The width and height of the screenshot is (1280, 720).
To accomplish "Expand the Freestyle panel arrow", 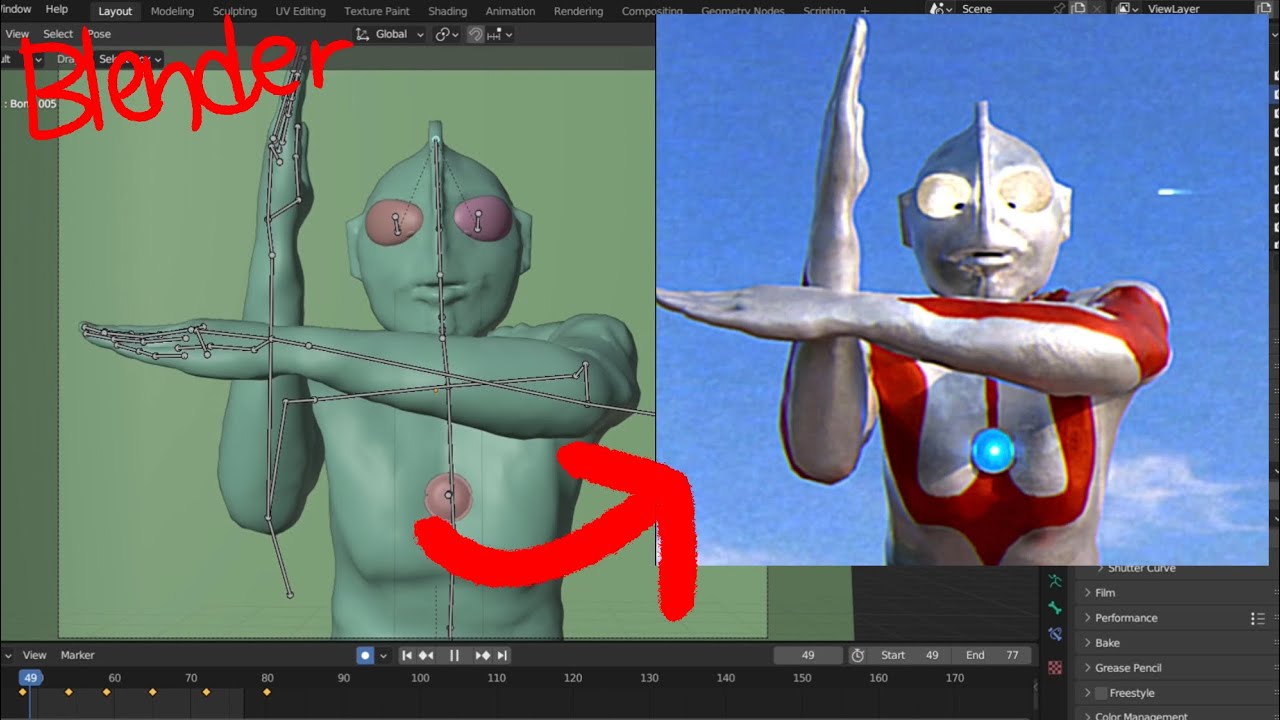I will click(1088, 693).
